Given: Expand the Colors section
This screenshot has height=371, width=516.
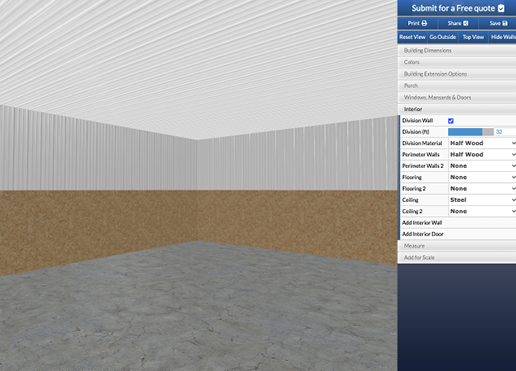Looking at the screenshot, I should [457, 62].
